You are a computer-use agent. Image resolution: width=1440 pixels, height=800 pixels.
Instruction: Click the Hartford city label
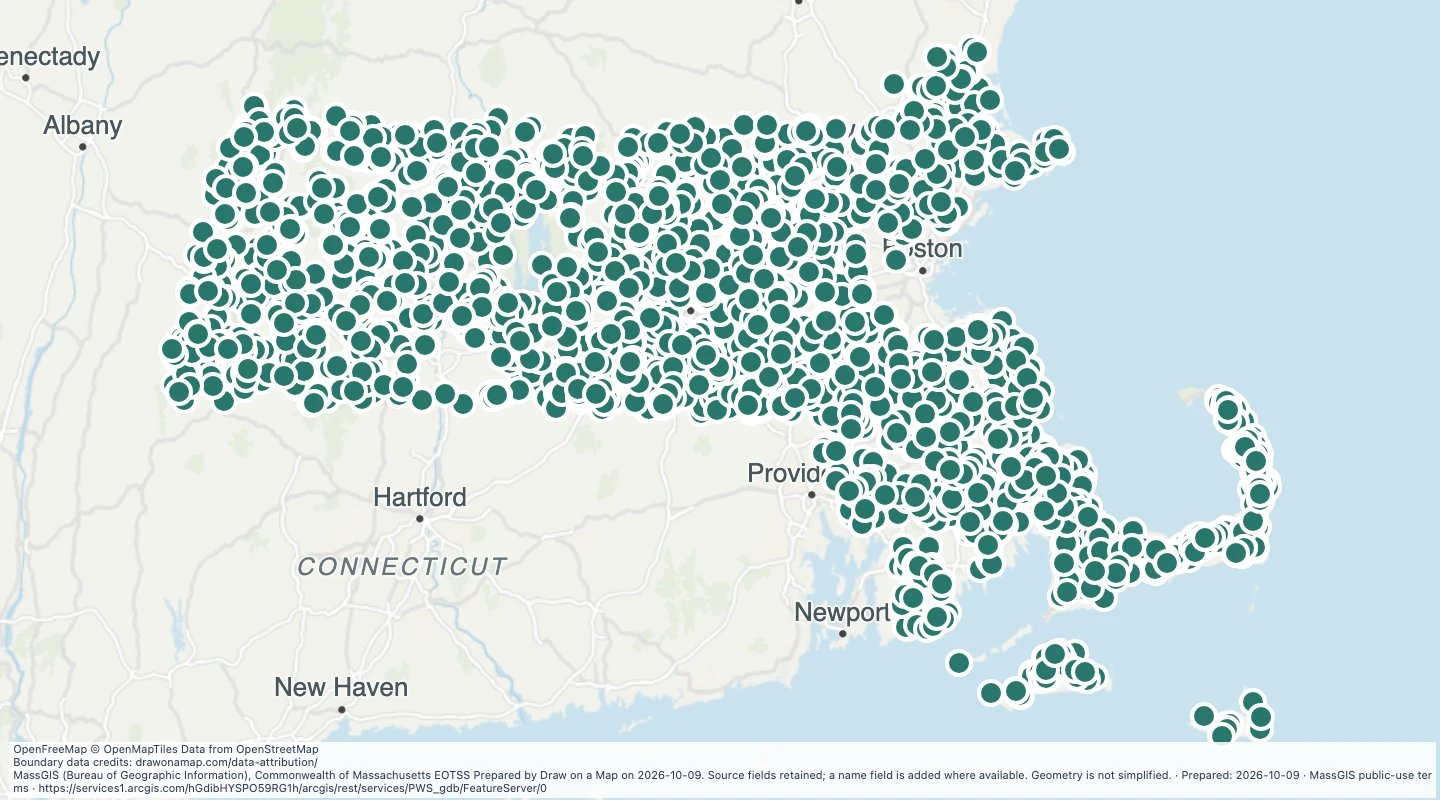pyautogui.click(x=419, y=497)
